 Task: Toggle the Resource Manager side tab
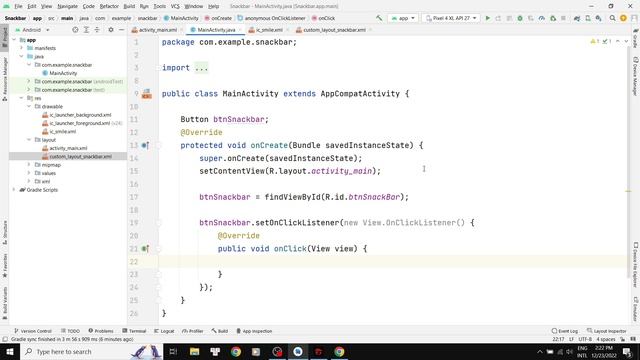(4, 79)
